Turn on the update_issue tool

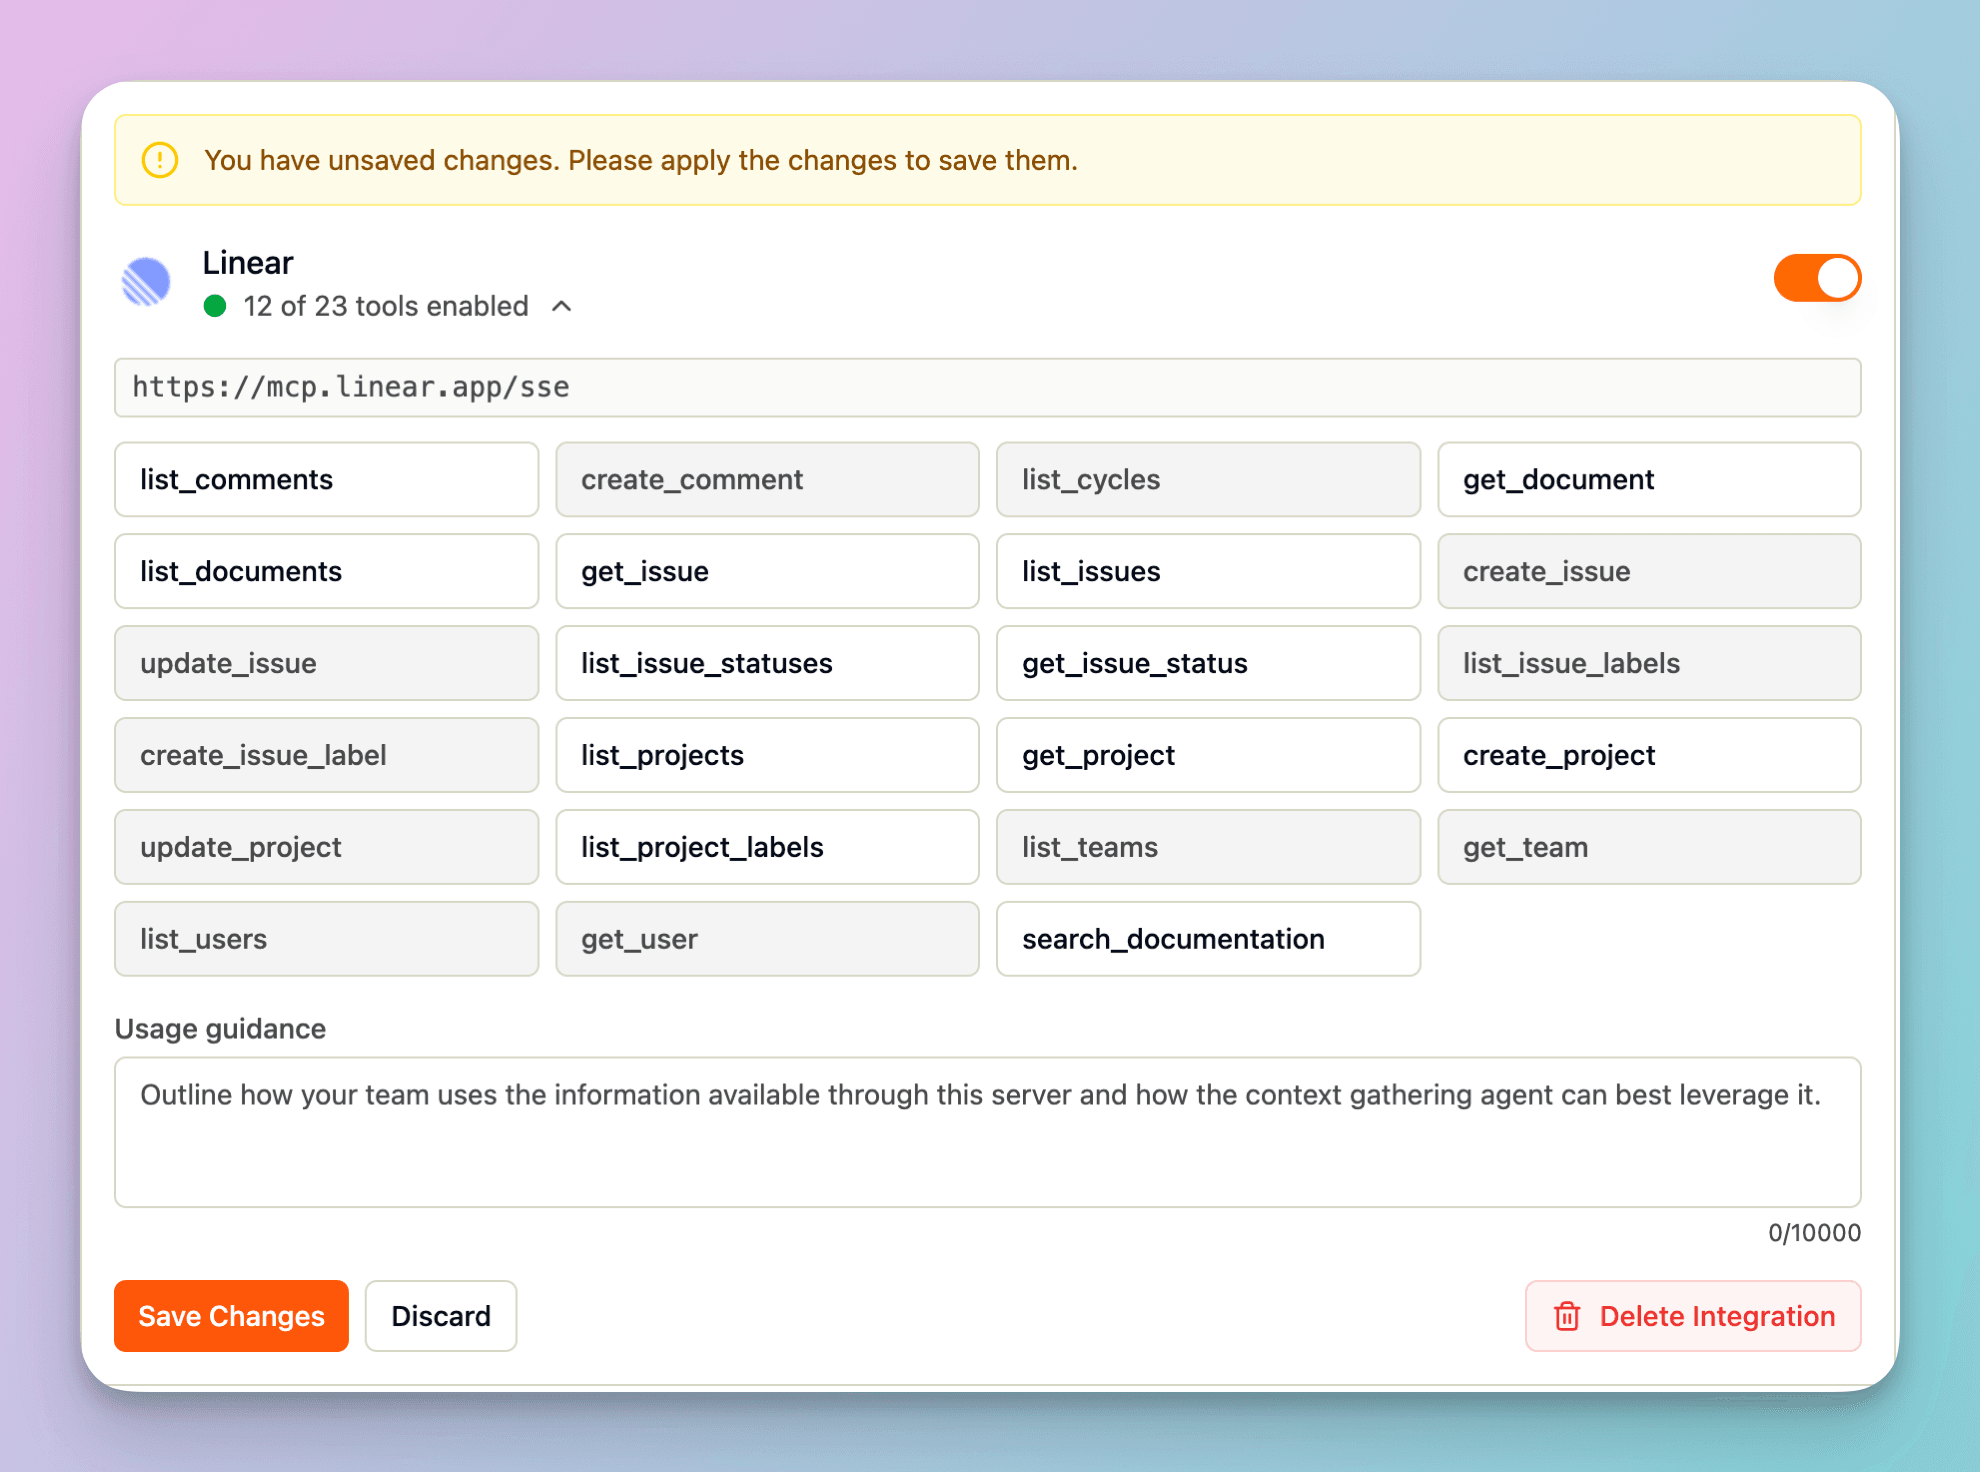tap(326, 664)
